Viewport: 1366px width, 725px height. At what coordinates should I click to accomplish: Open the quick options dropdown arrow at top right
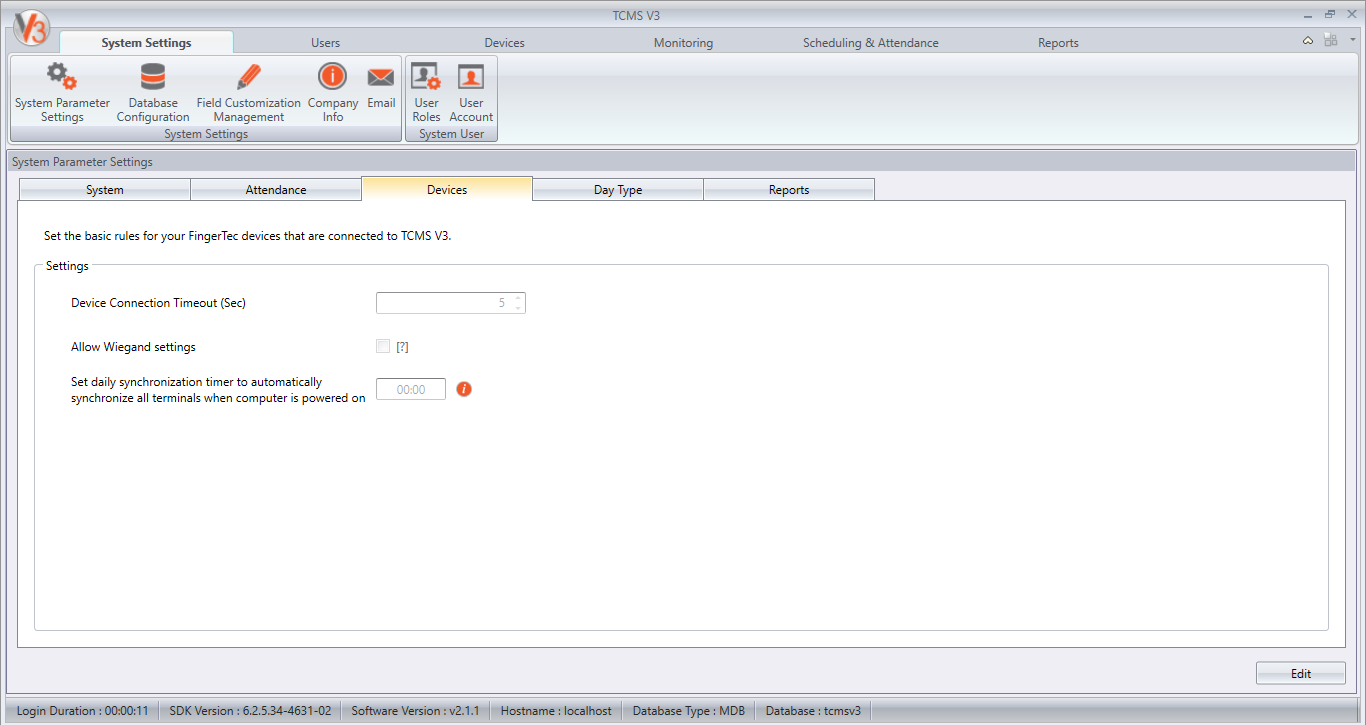1353,40
